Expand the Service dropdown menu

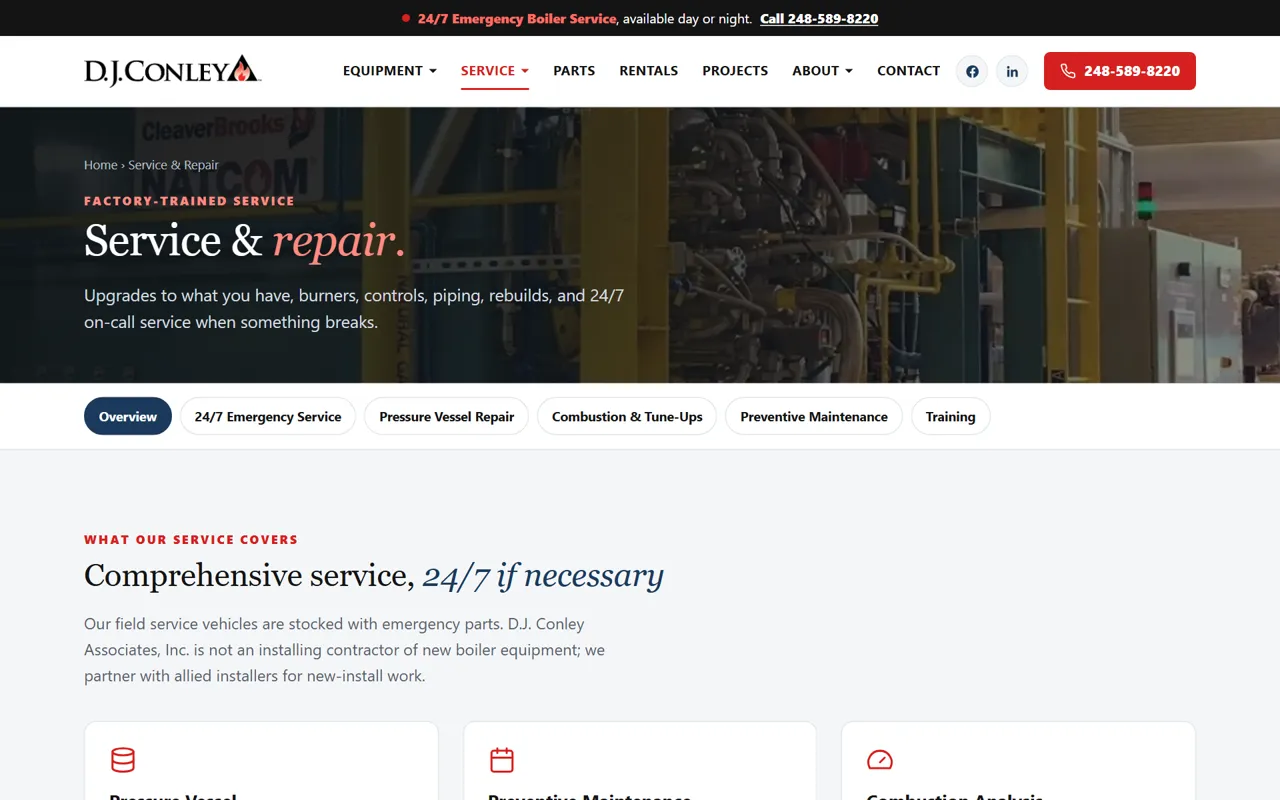(495, 71)
